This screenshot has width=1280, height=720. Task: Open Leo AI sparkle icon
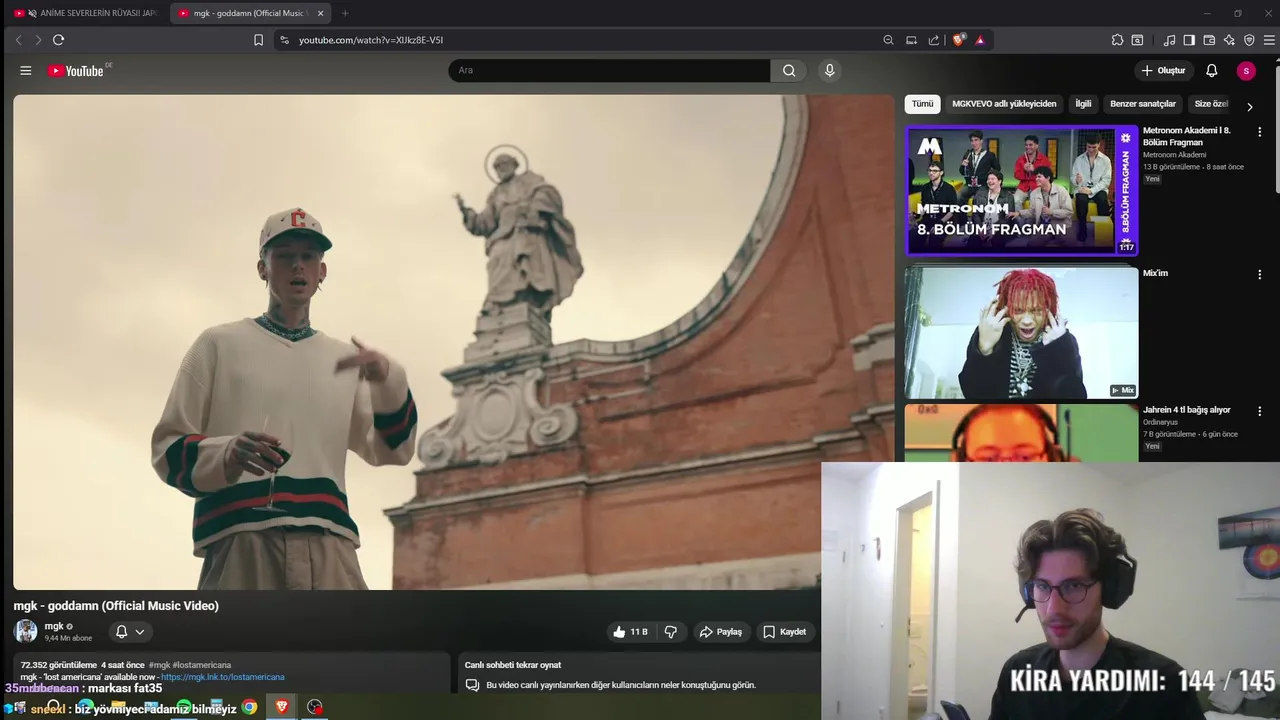[1229, 40]
